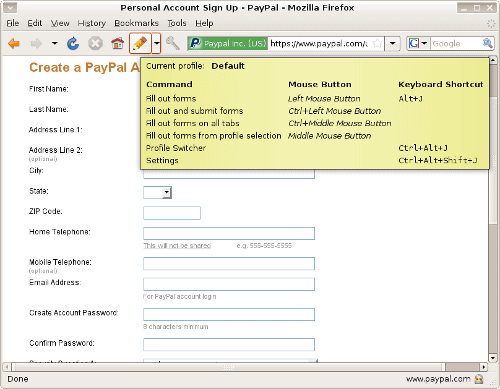Viewport: 500px width, 389px height.
Task: Open the Bookmarks menu
Action: 136,23
